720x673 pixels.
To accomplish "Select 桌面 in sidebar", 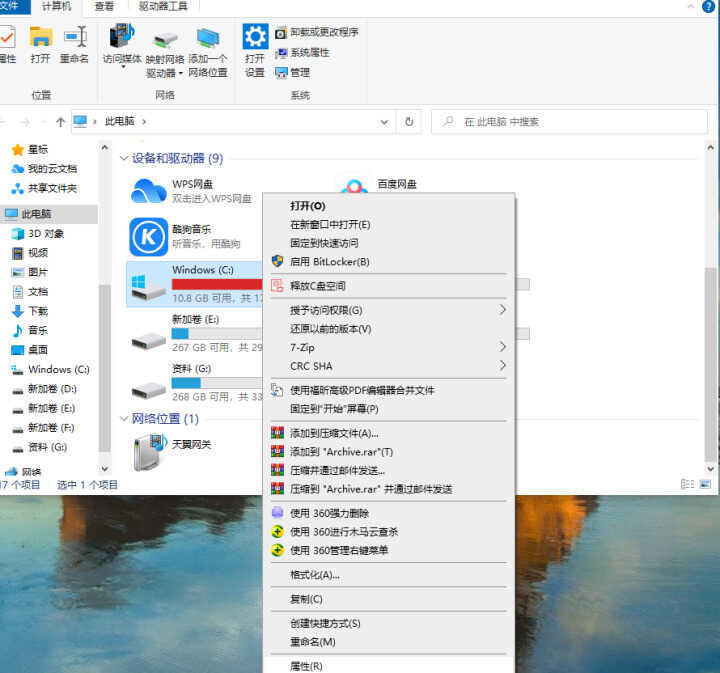I will (x=30, y=350).
